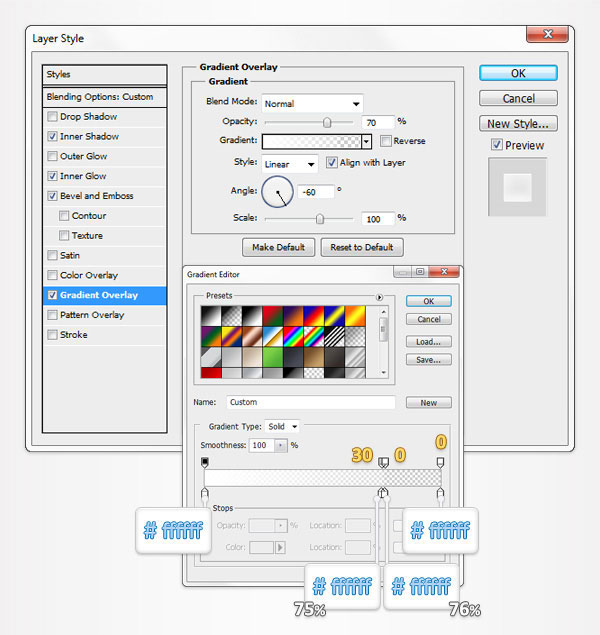
Task: Select the middle opacity stop above gradient bar
Action: (x=383, y=462)
